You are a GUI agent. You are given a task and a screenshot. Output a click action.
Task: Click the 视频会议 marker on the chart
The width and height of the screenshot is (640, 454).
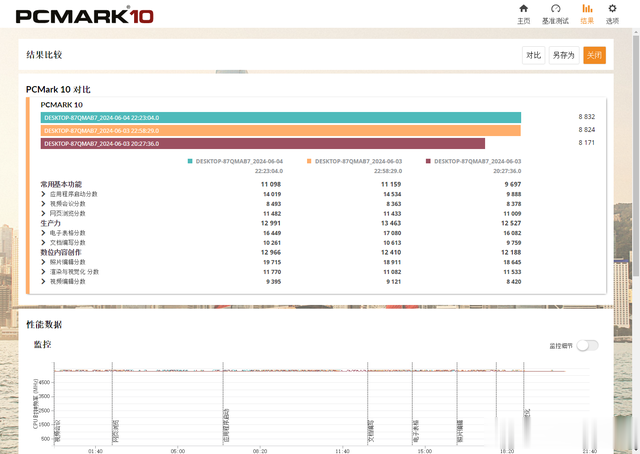(57, 431)
